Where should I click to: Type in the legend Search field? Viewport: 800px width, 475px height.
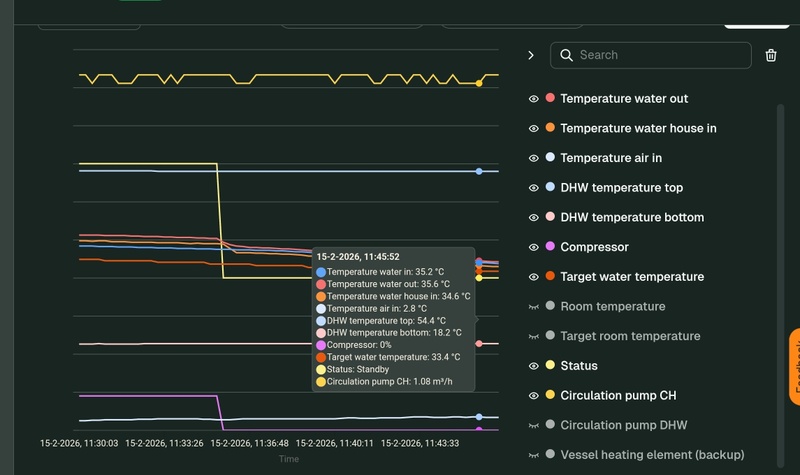click(660, 55)
